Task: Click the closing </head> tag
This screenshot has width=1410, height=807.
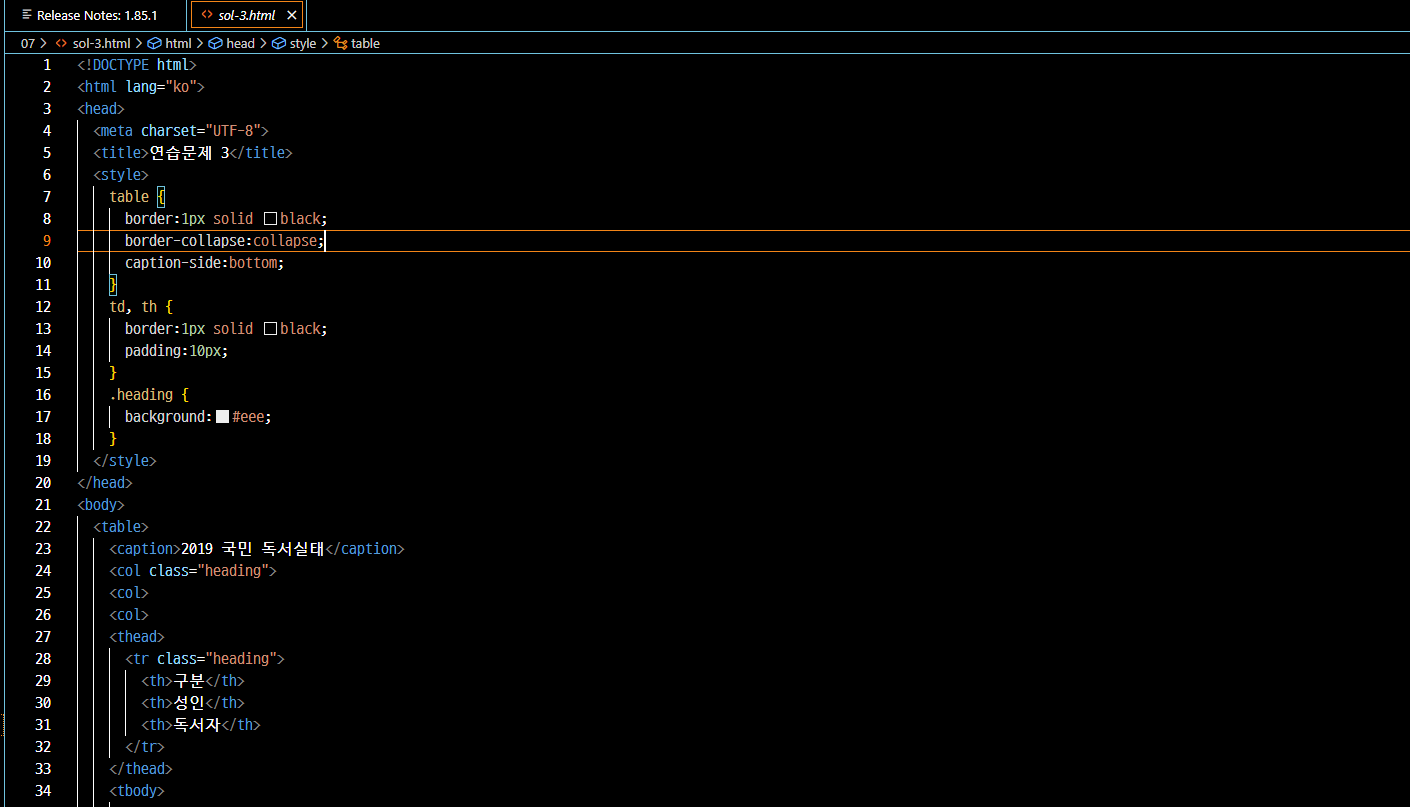Action: click(x=105, y=483)
